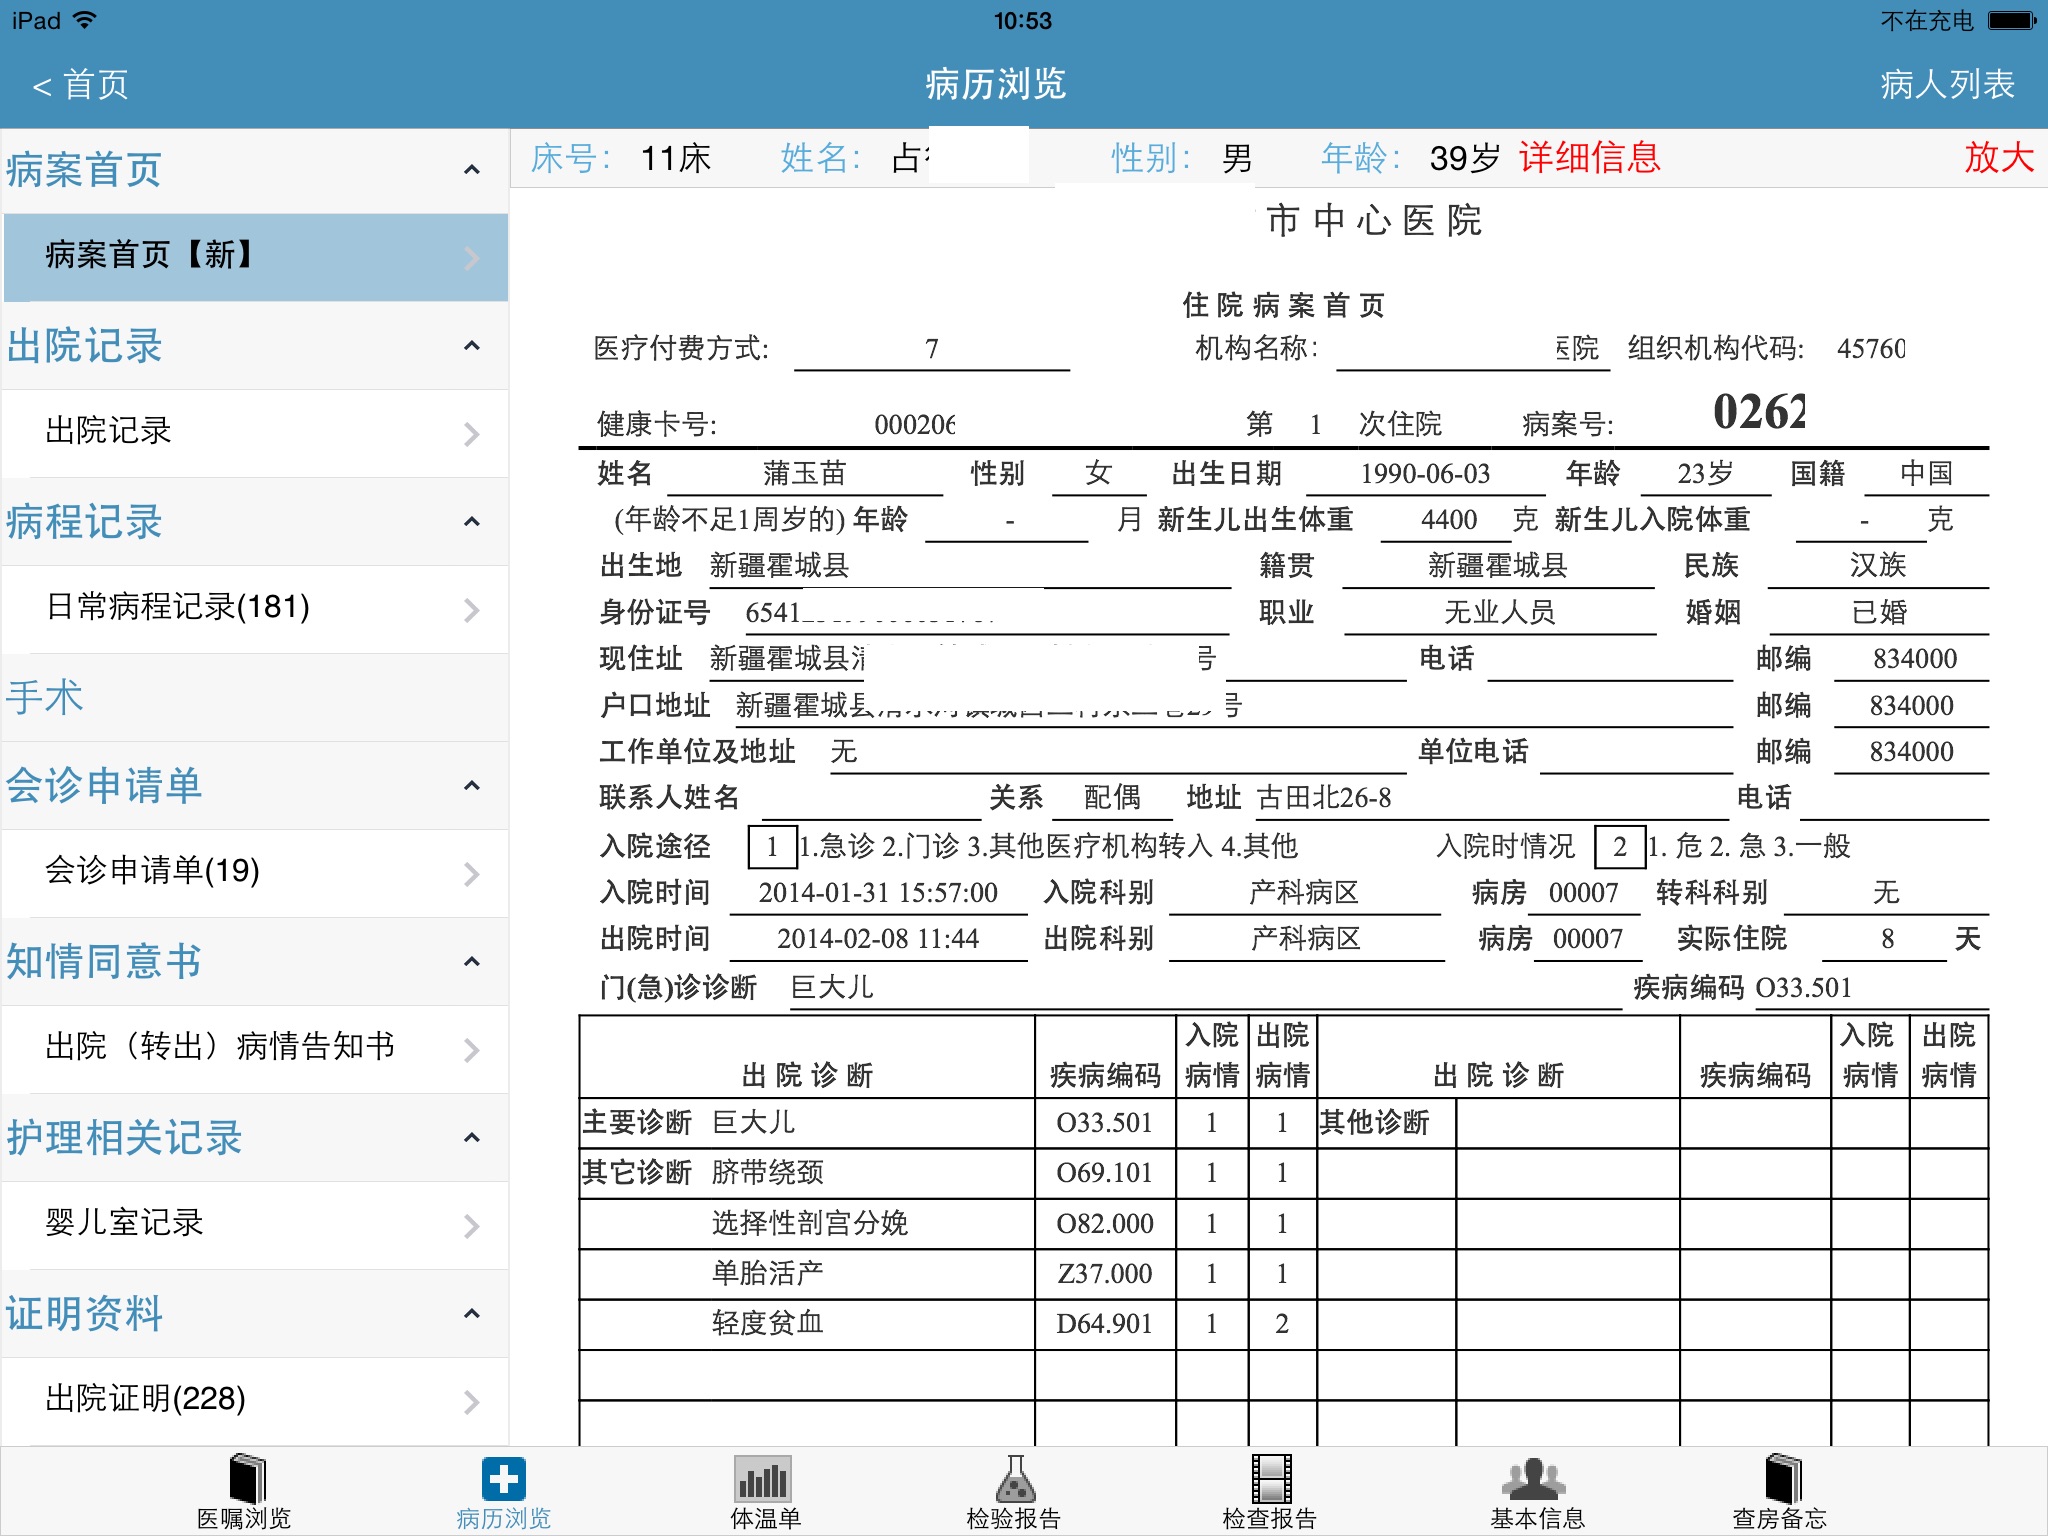
Task: Open chevron of 出院记录 row
Action: click(x=472, y=434)
